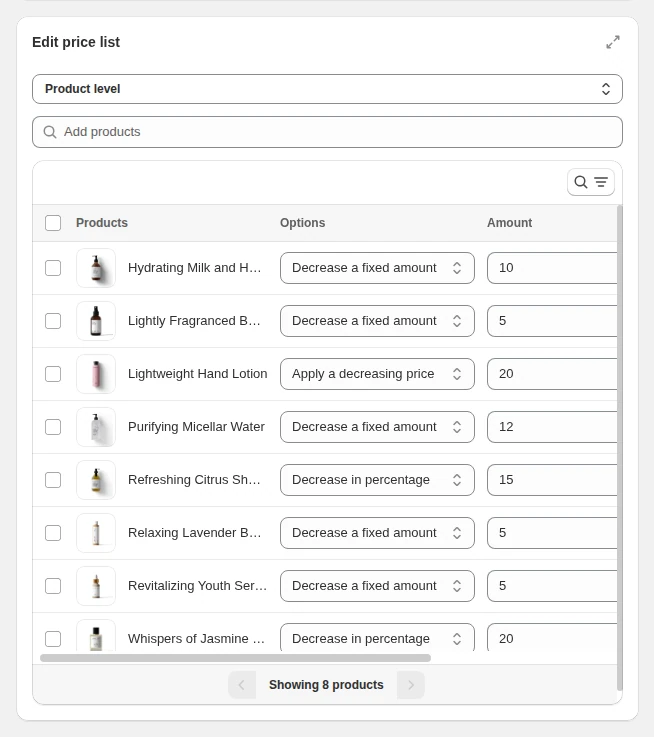Click the Options column header
Viewport: 654px width, 737px height.
(x=302, y=223)
